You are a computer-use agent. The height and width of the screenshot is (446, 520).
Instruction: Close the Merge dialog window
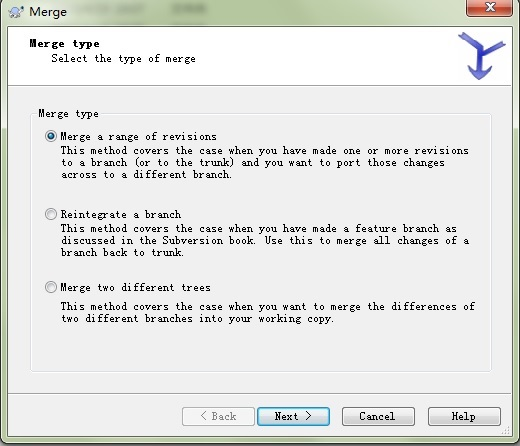point(489,7)
